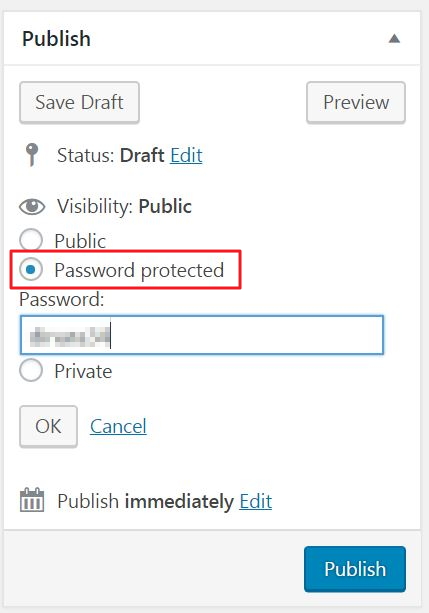Click the Visibility: Public status text
The width and height of the screenshot is (429, 613).
coord(124,206)
